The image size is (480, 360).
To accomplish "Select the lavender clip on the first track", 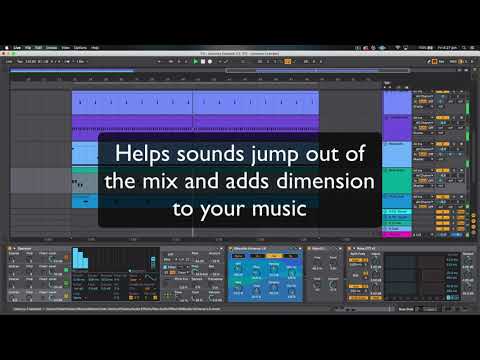I will coord(195,103).
